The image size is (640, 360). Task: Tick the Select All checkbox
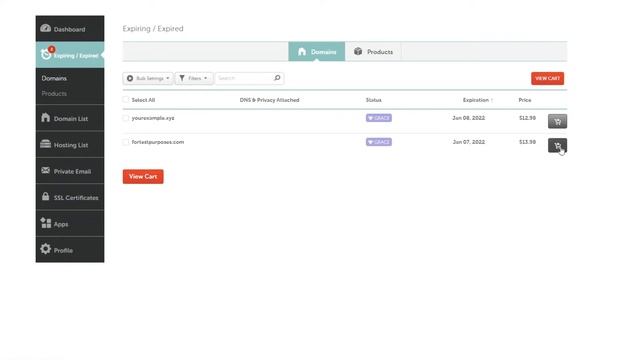[126, 100]
